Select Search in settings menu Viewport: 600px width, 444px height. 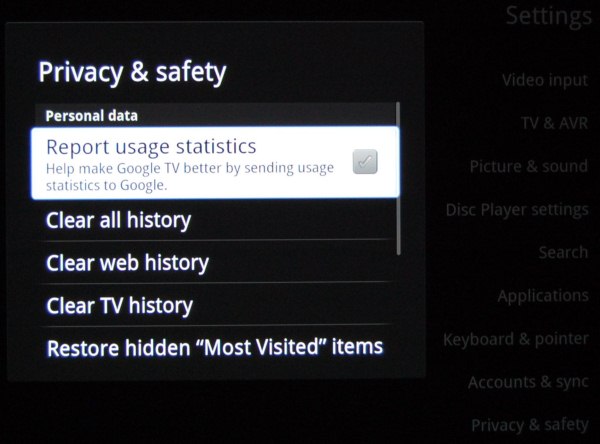tap(563, 252)
